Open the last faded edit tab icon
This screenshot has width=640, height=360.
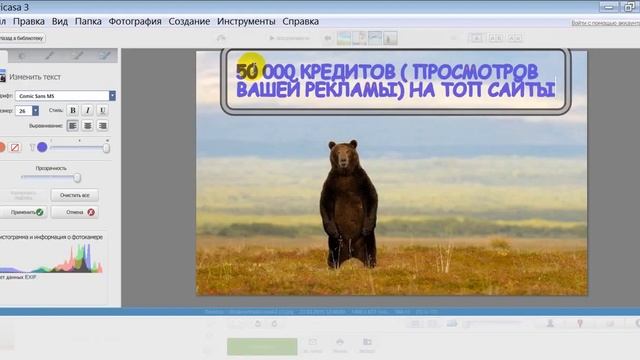coord(104,56)
